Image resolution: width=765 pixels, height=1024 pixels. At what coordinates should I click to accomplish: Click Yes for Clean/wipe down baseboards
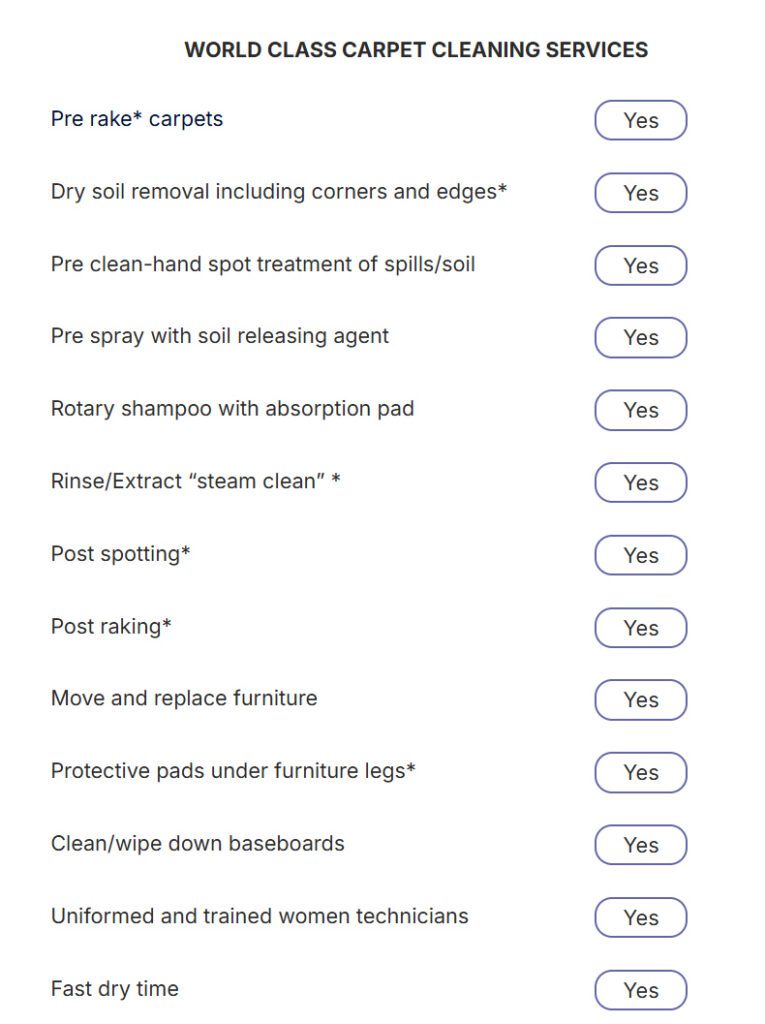[x=640, y=845]
